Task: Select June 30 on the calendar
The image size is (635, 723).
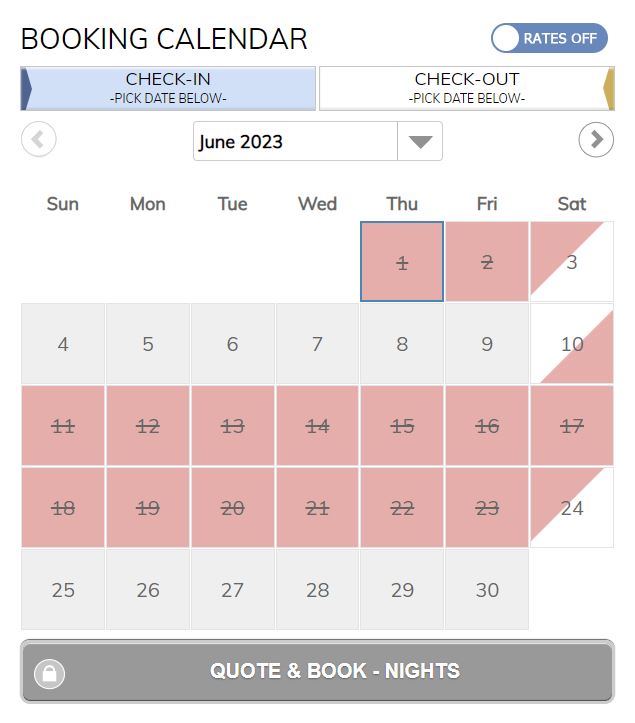Action: click(487, 590)
